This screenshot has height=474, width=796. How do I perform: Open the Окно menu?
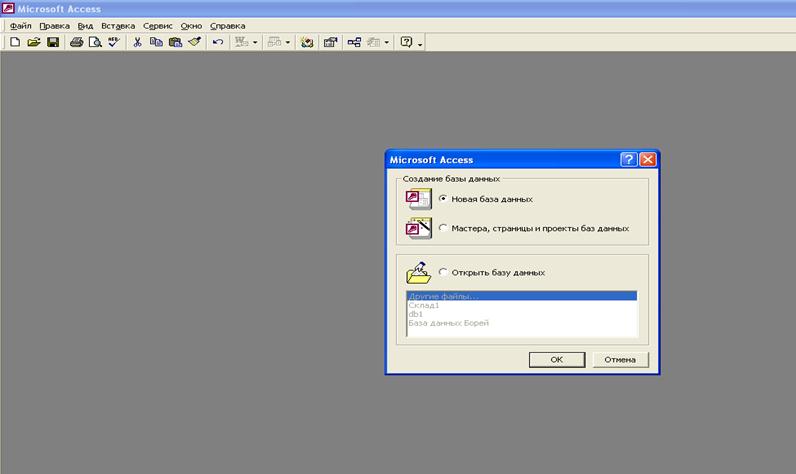(x=191, y=26)
